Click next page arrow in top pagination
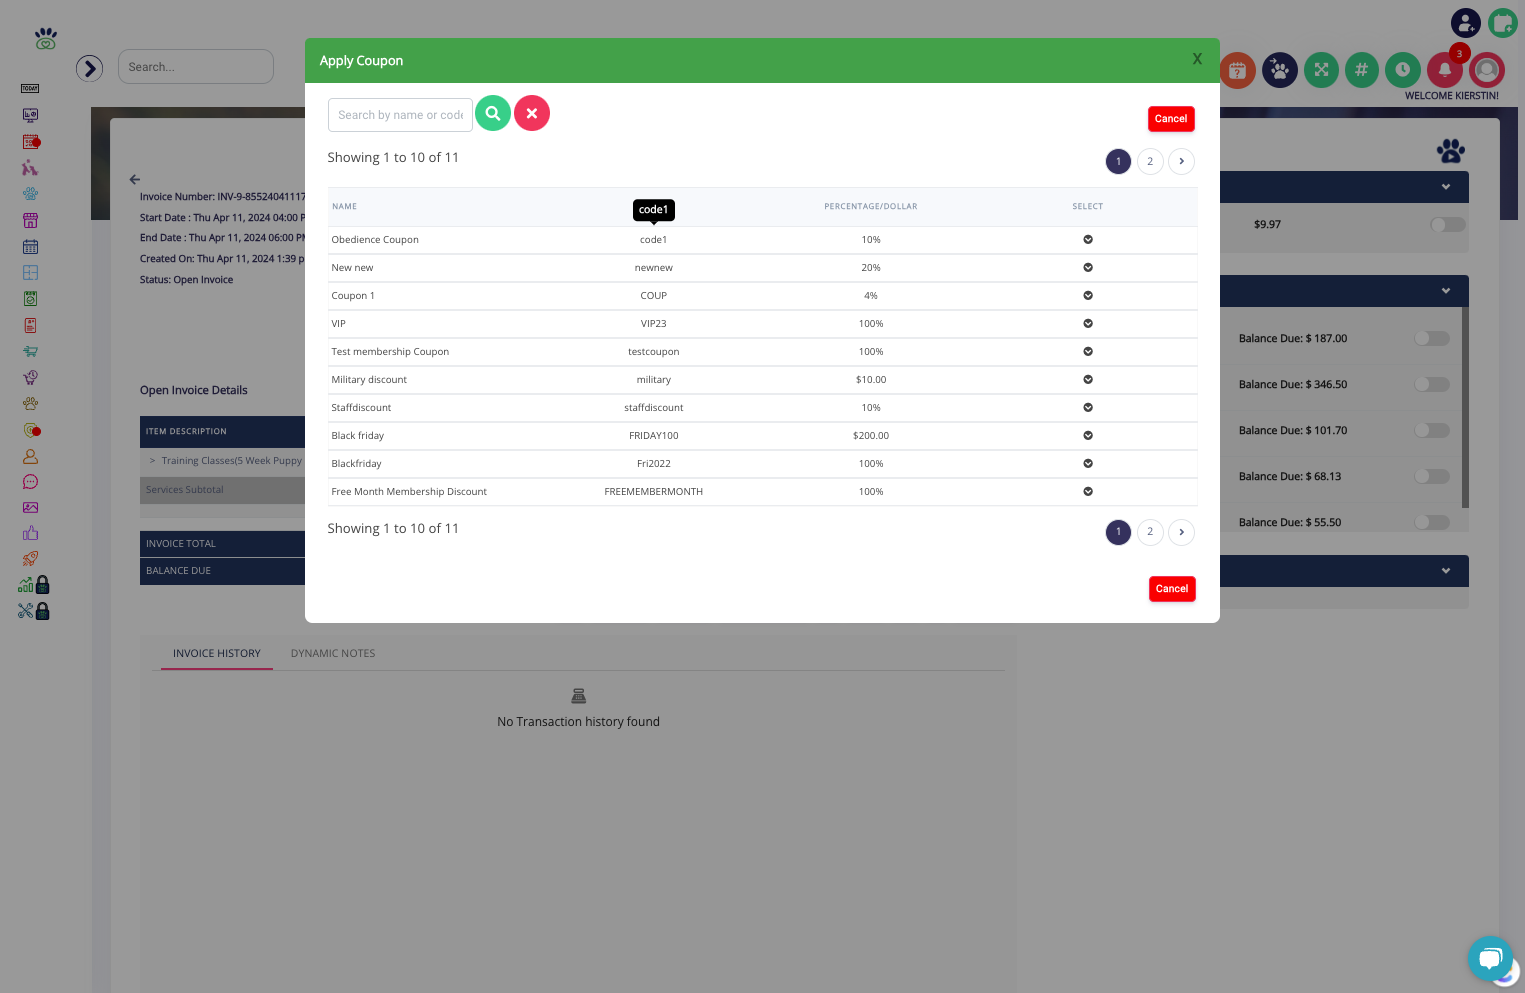 tap(1182, 161)
